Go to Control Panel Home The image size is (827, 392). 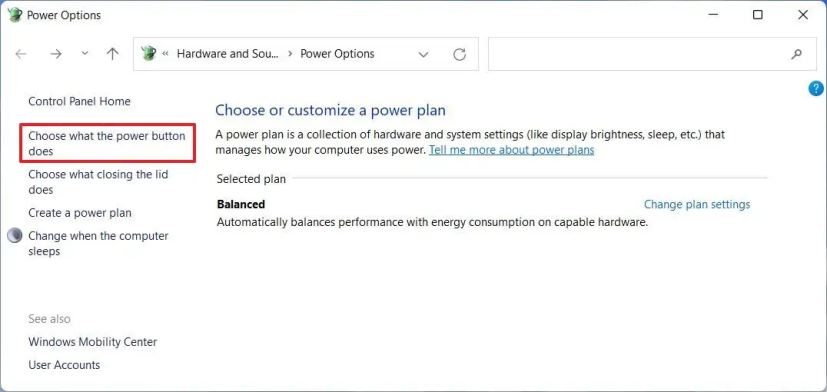79,101
